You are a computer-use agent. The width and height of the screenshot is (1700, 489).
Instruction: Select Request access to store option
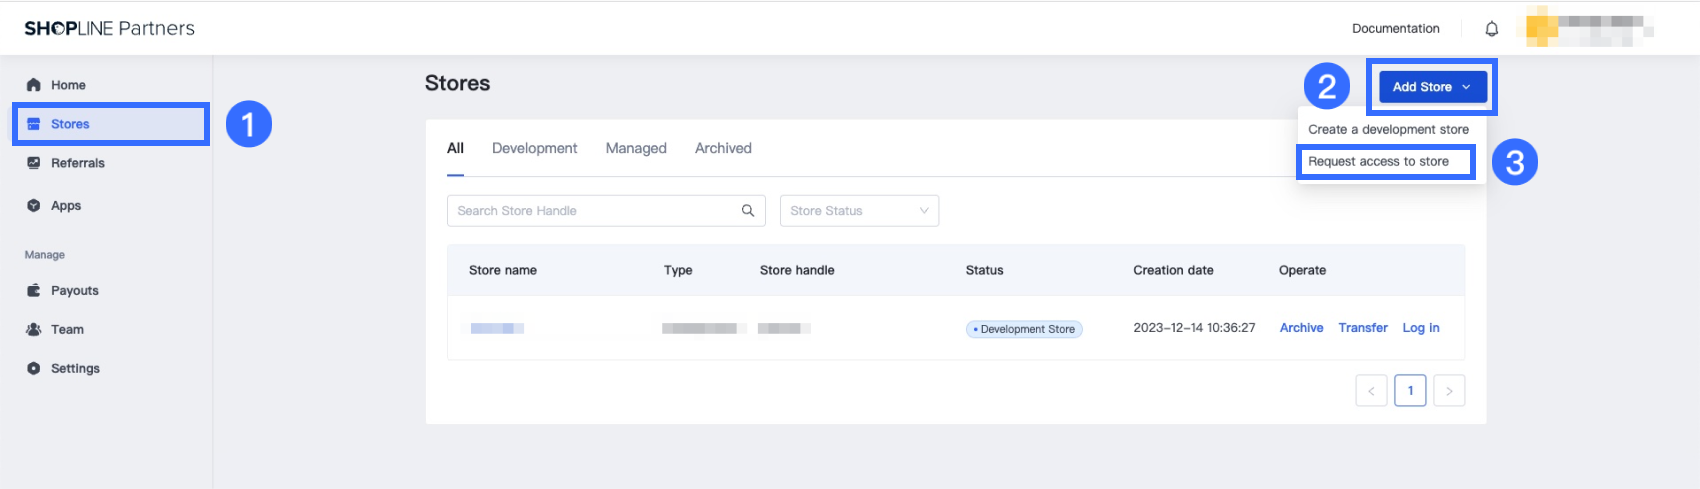tap(1378, 162)
